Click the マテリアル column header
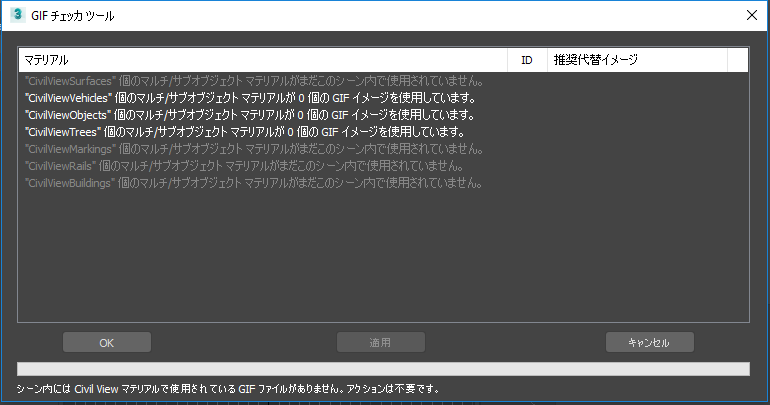The image size is (770, 405). coord(263,60)
